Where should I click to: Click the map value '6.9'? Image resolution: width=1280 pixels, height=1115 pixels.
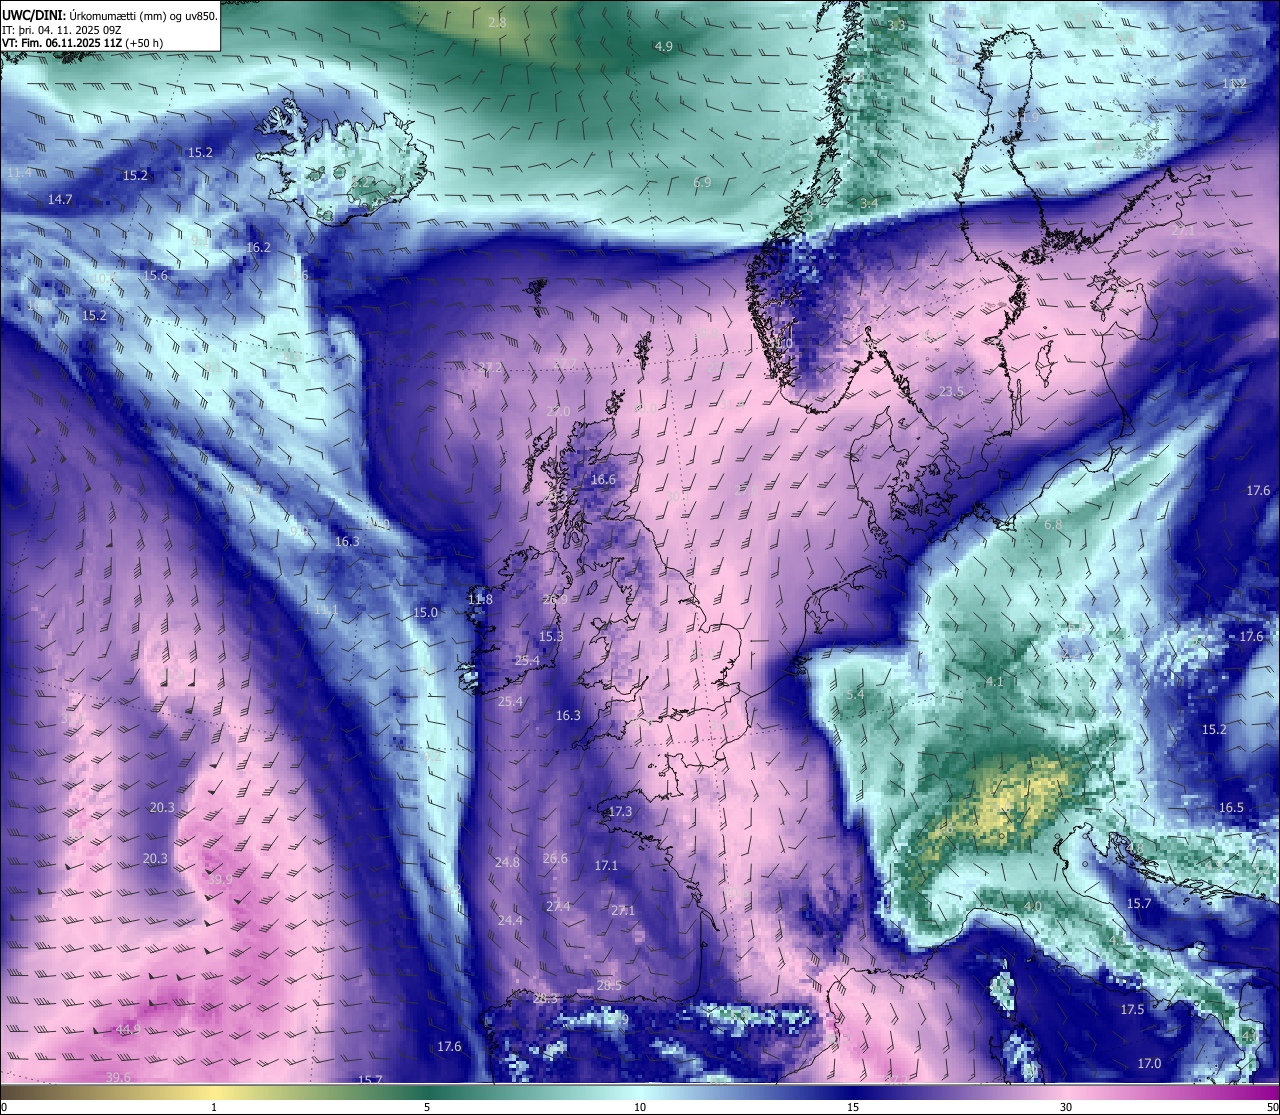click(702, 182)
